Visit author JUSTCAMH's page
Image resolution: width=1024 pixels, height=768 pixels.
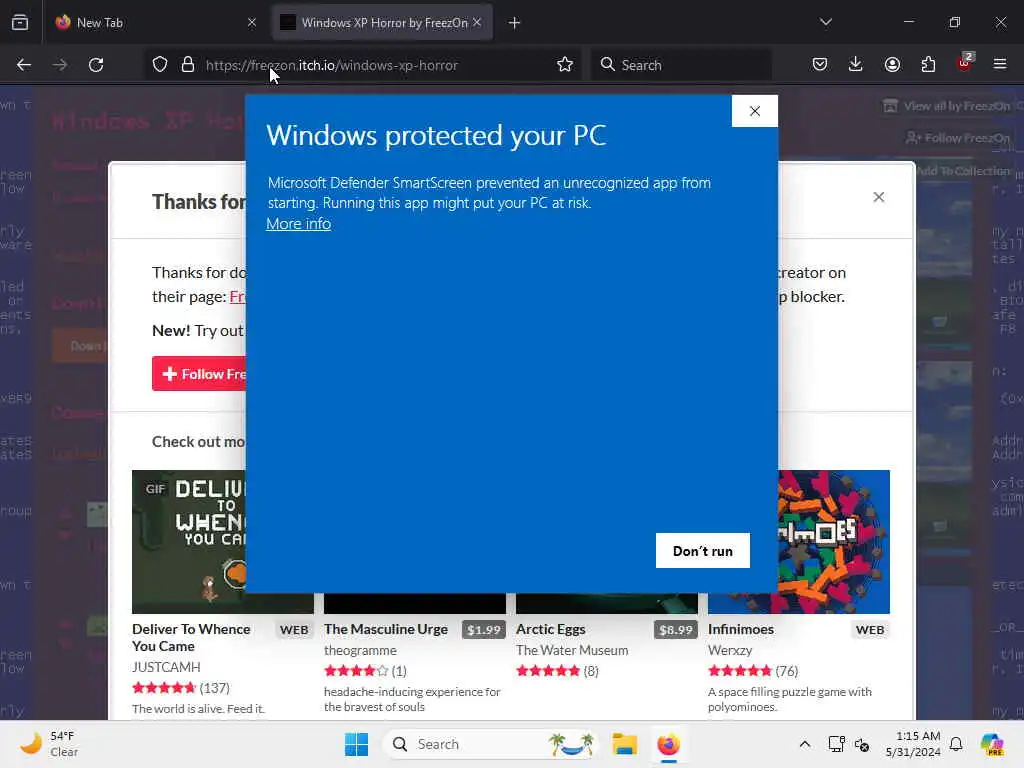[x=166, y=667]
